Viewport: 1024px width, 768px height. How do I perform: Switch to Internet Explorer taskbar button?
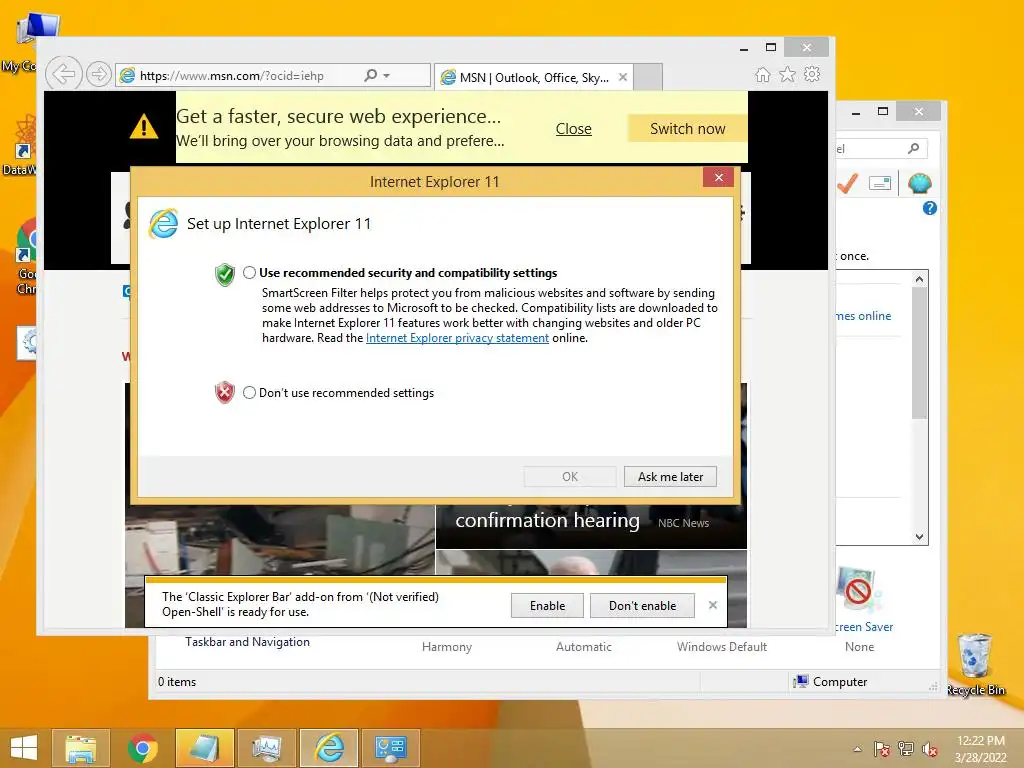pos(328,748)
